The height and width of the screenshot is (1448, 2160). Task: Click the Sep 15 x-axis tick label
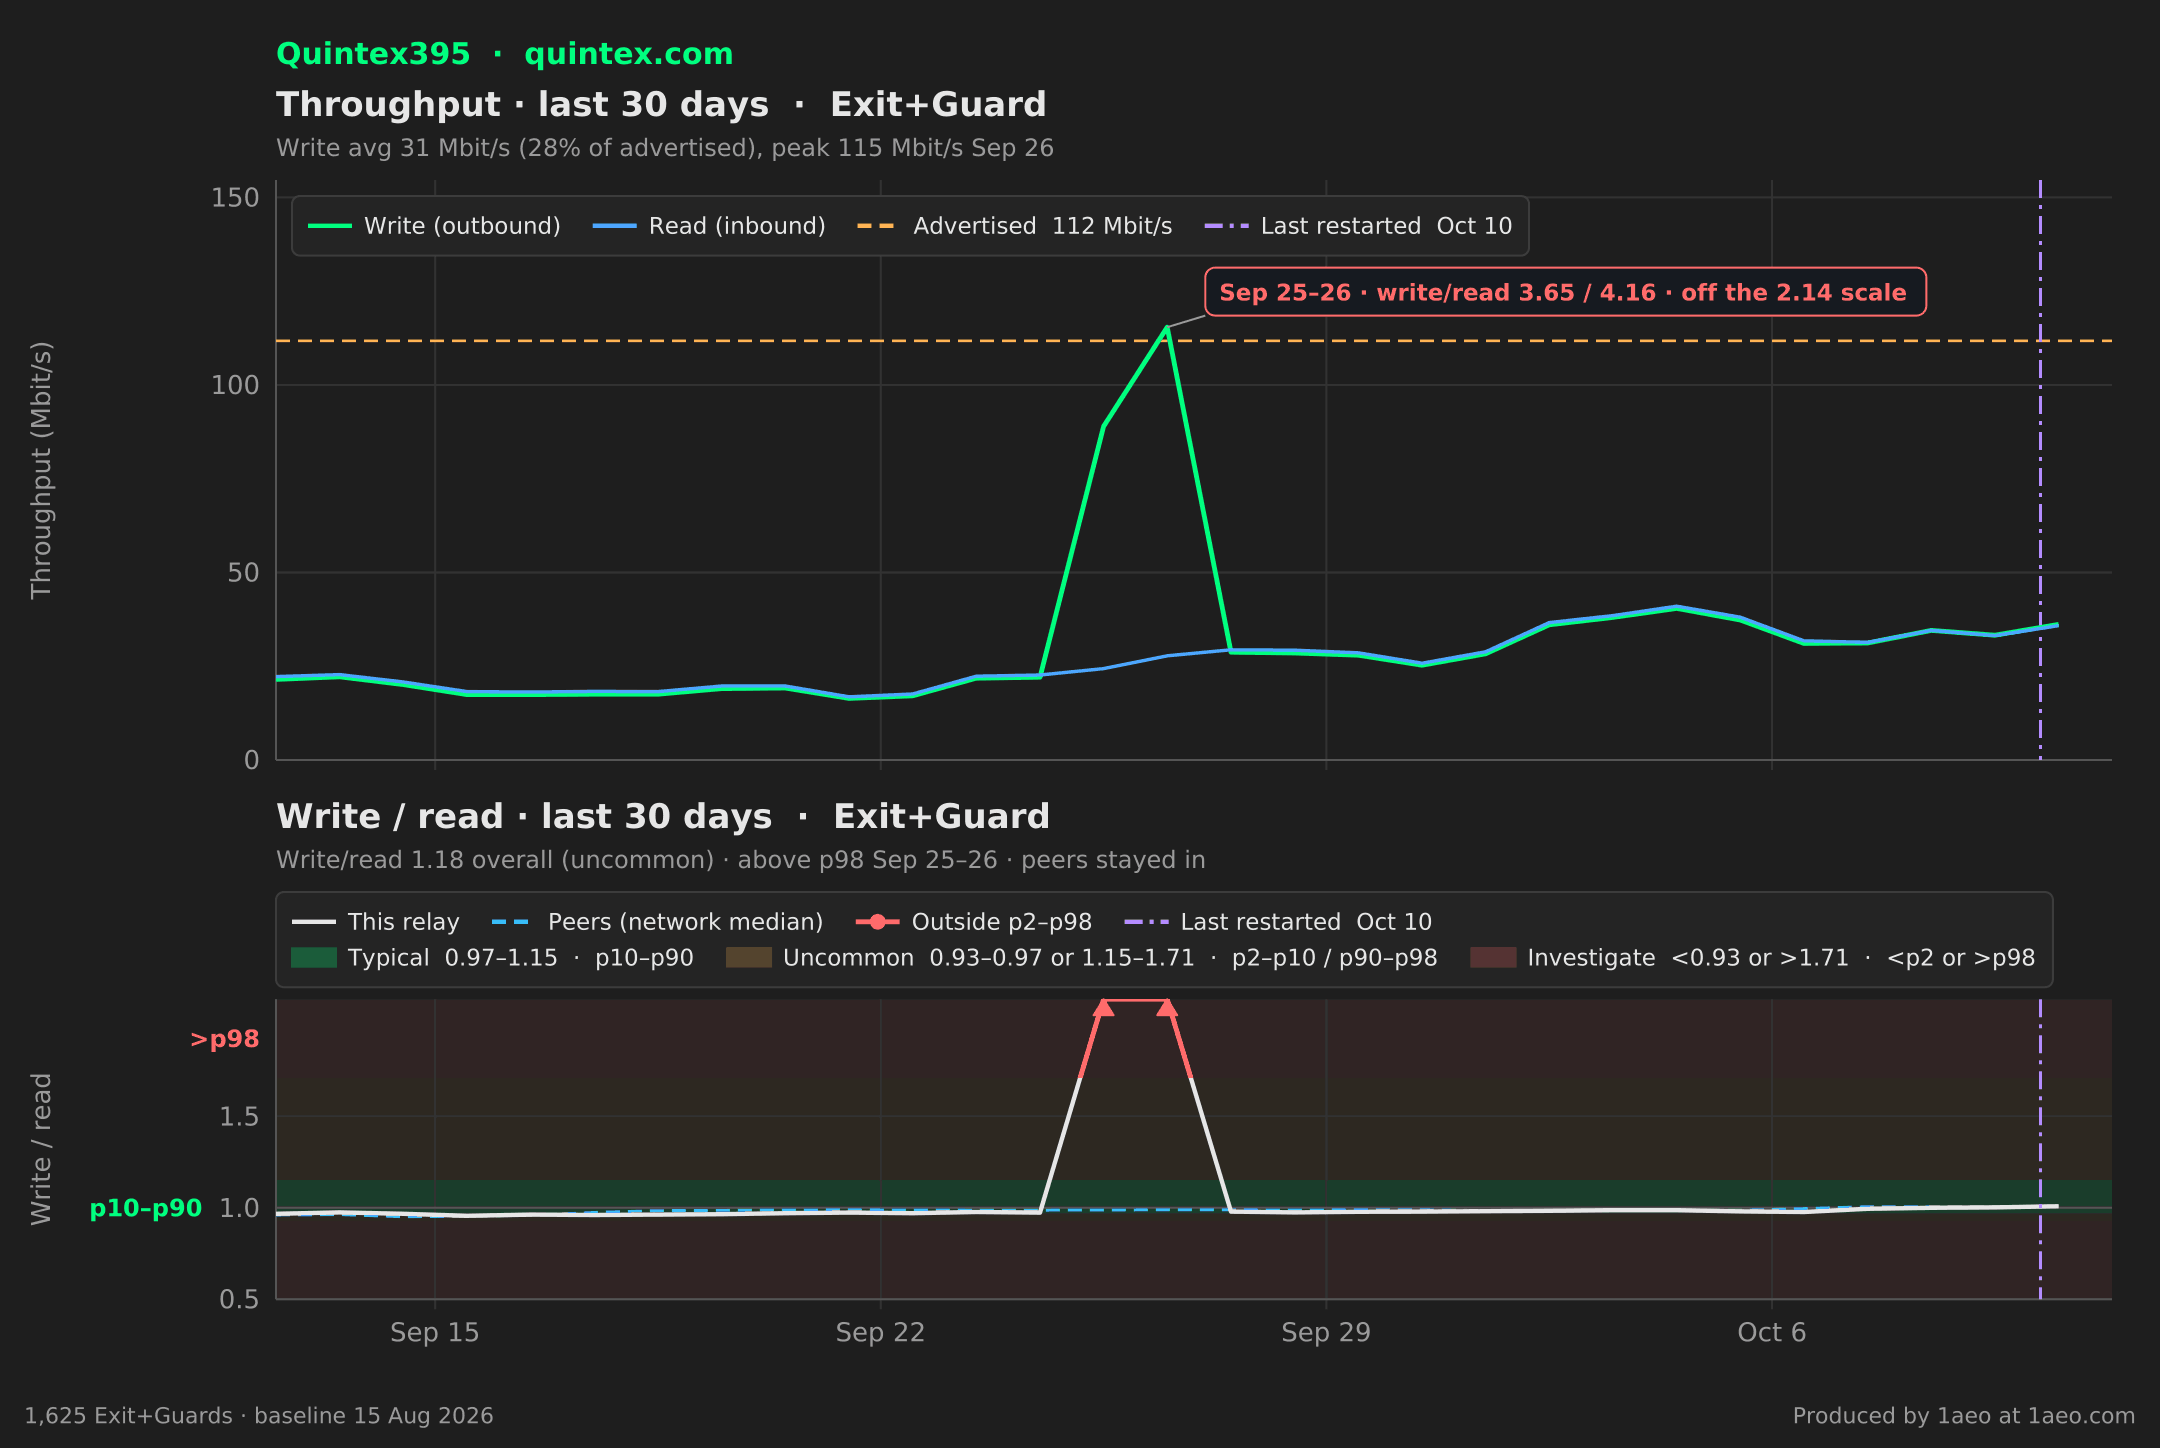(435, 1333)
